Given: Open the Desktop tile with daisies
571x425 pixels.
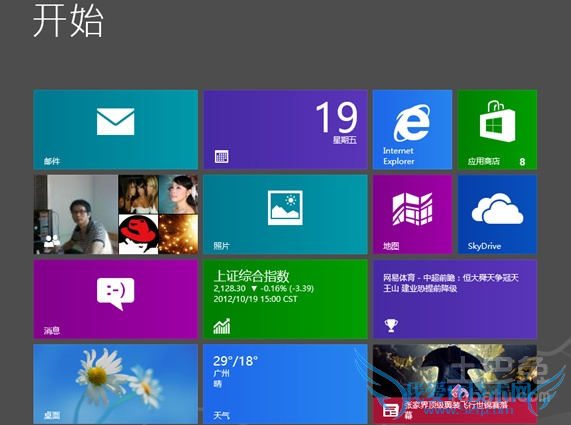Looking at the screenshot, I should tap(115, 384).
